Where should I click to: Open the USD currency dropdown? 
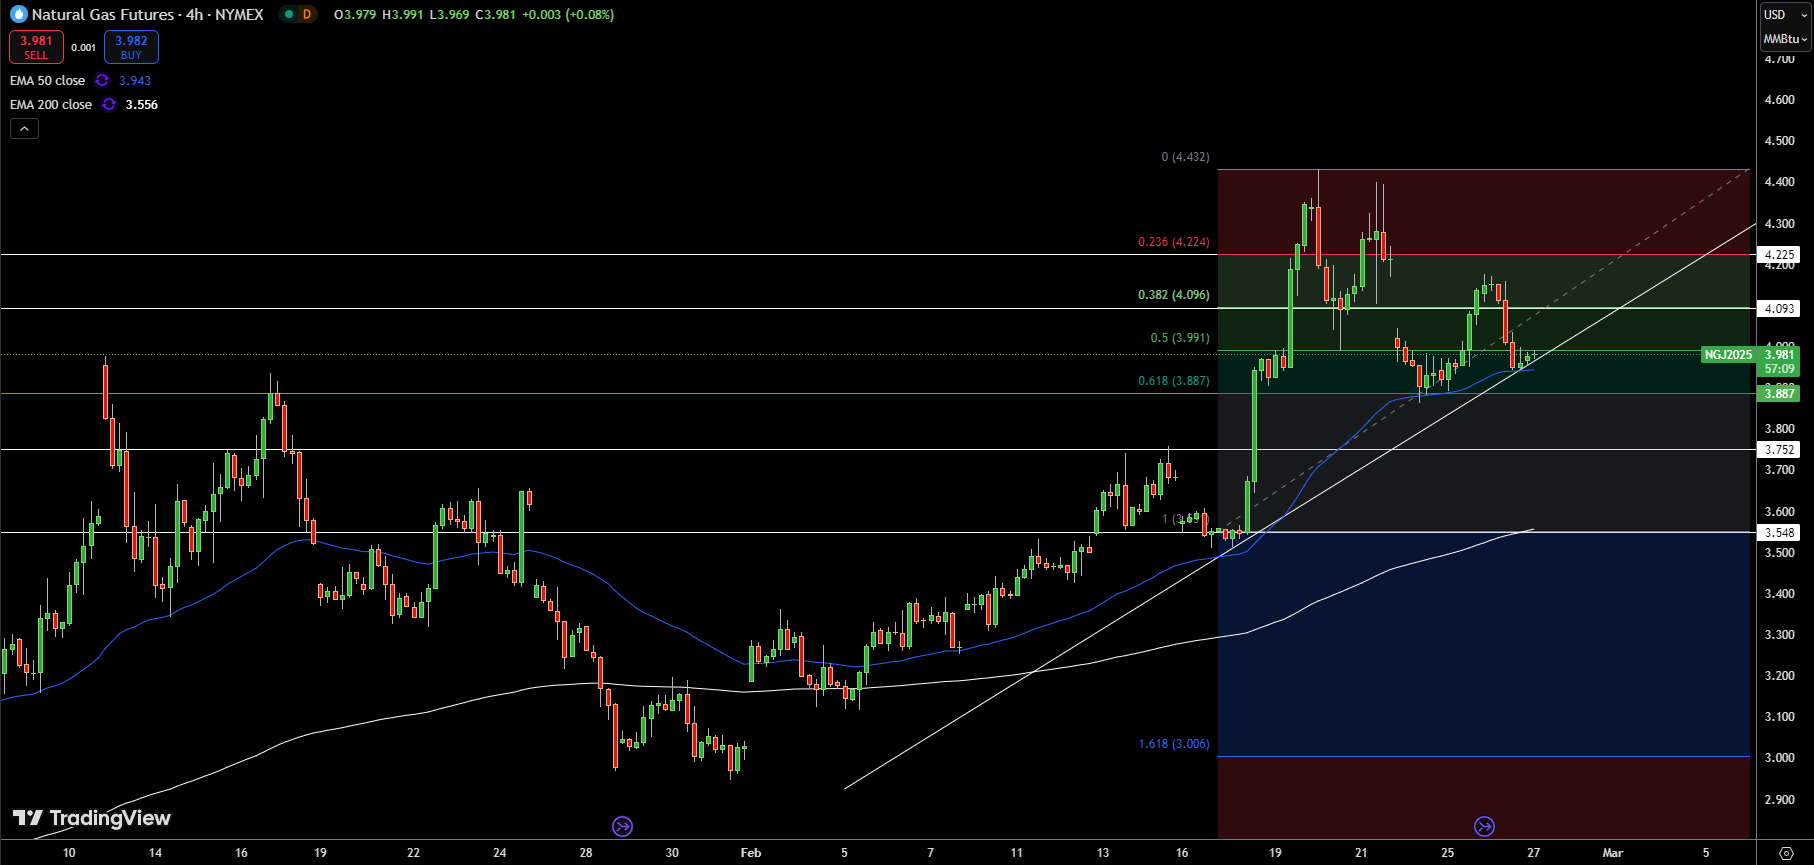pyautogui.click(x=1785, y=14)
